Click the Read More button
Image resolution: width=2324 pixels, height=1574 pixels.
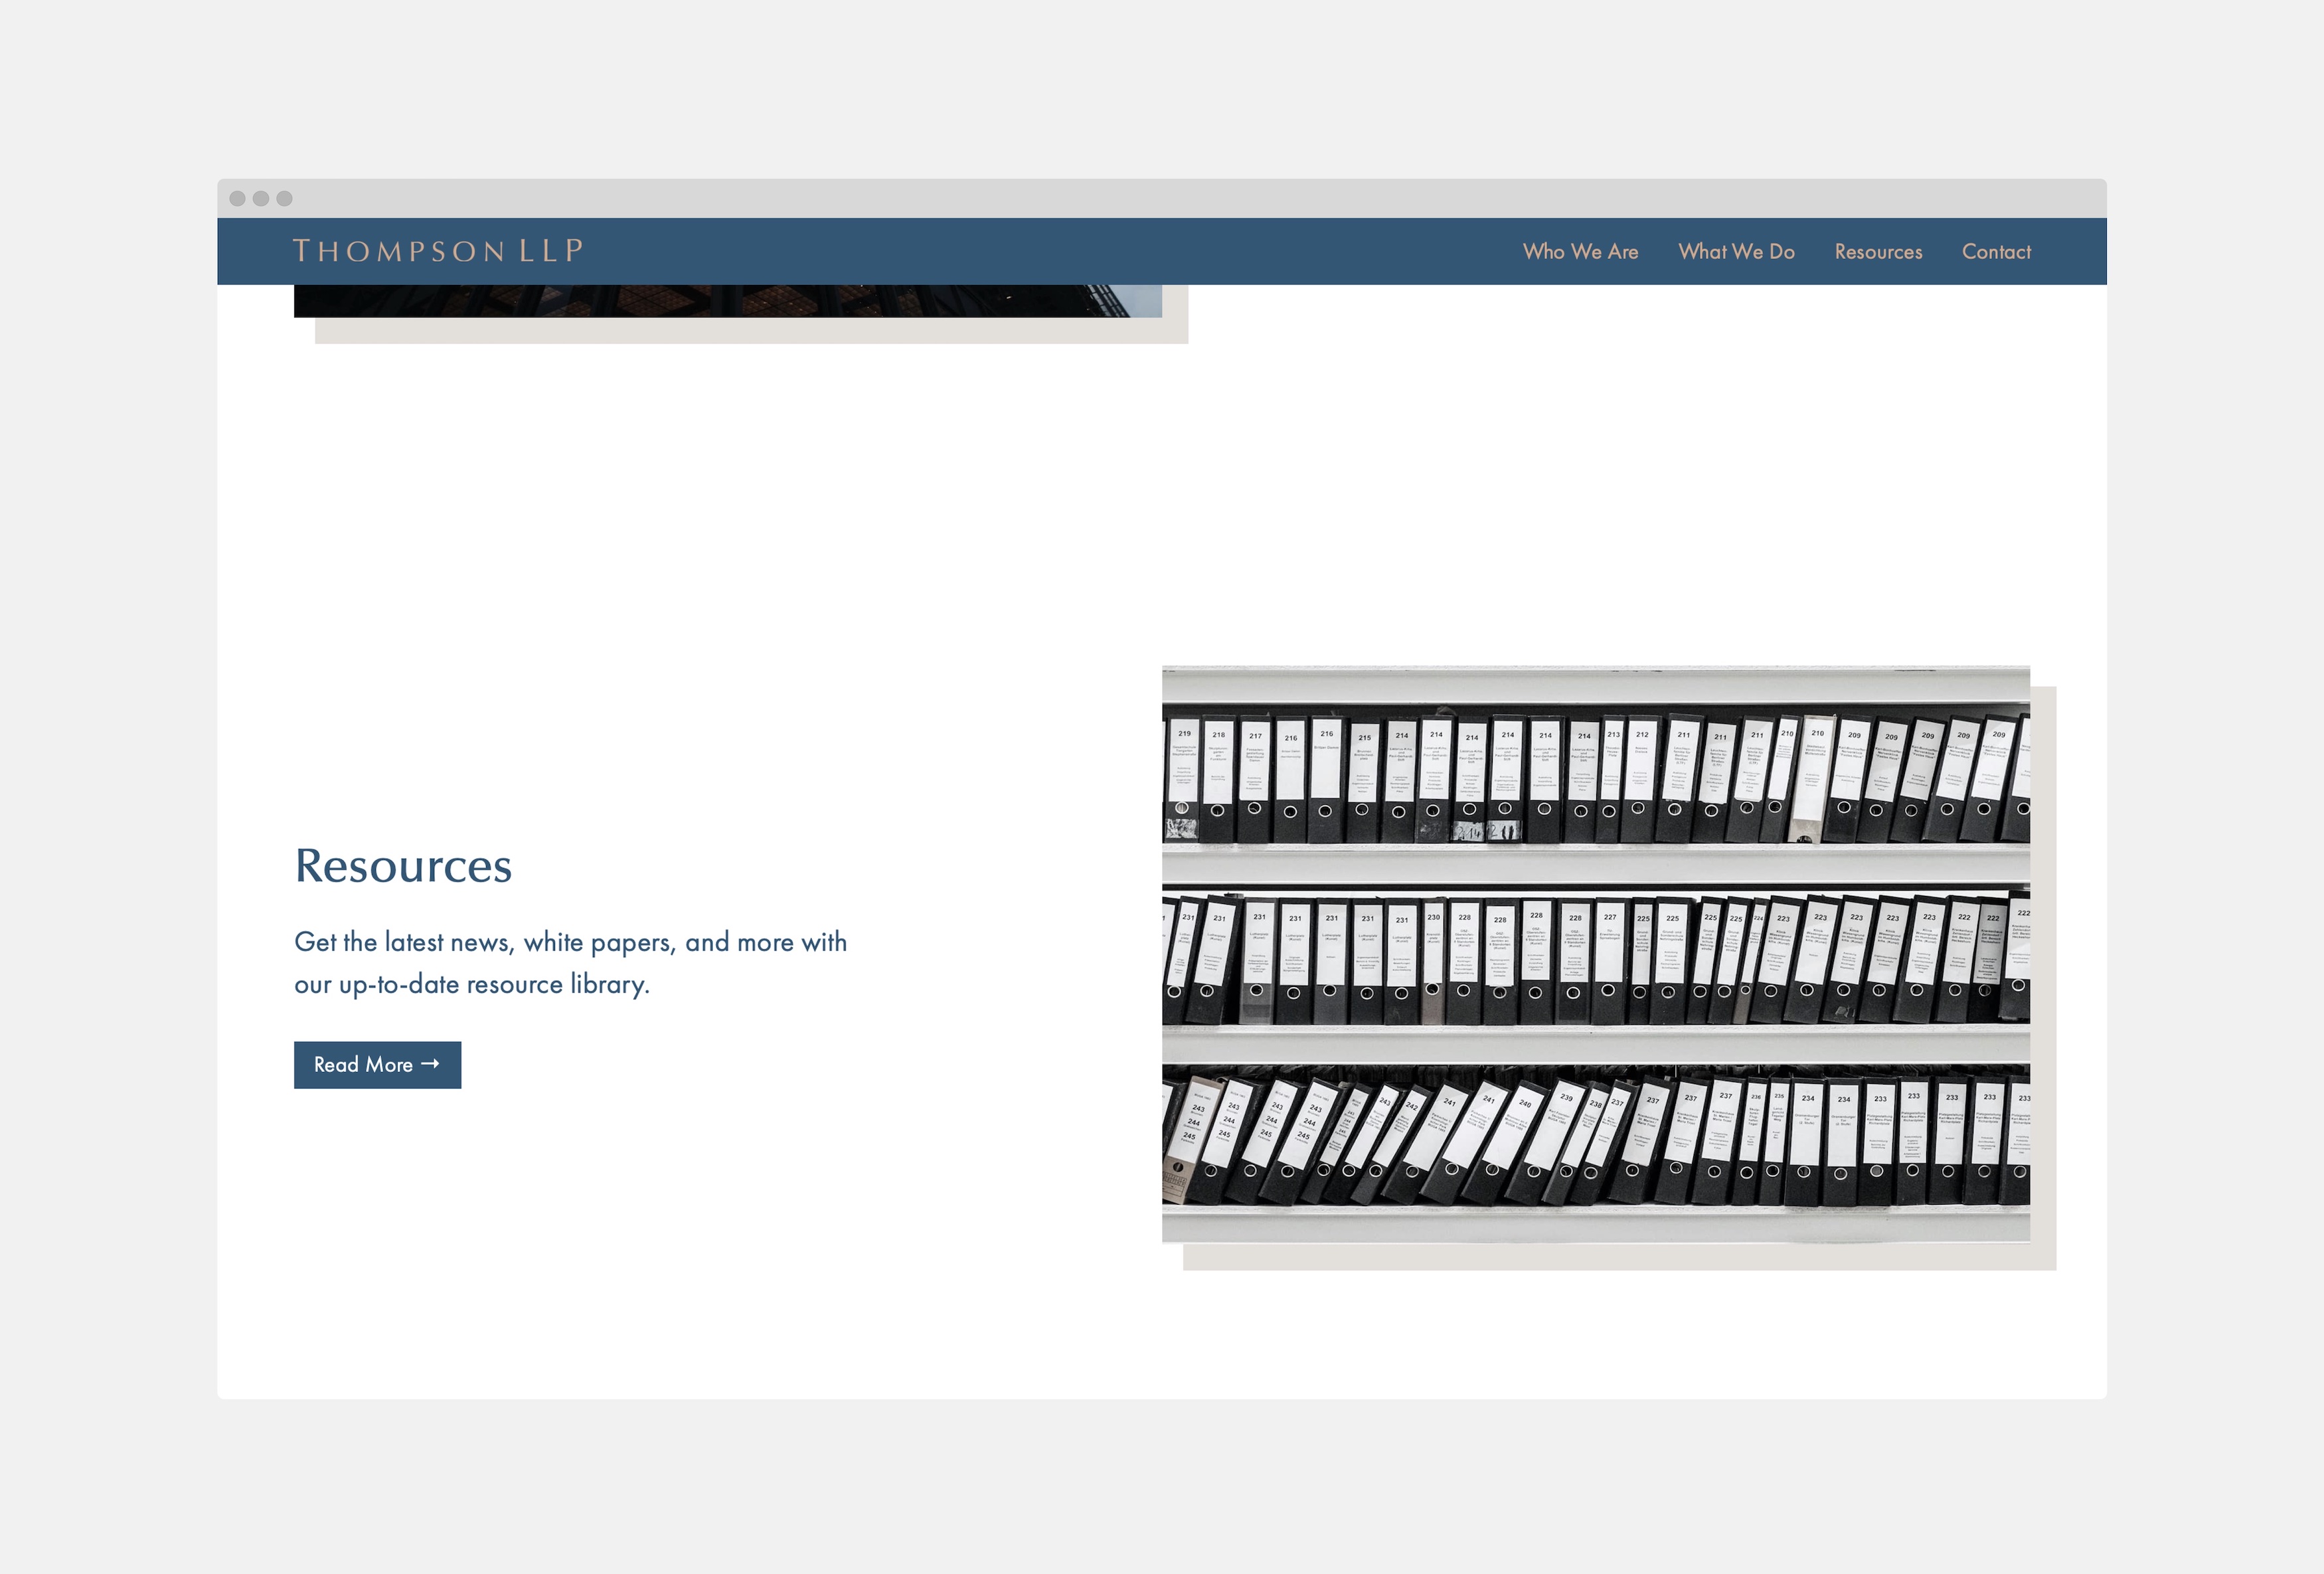click(377, 1065)
